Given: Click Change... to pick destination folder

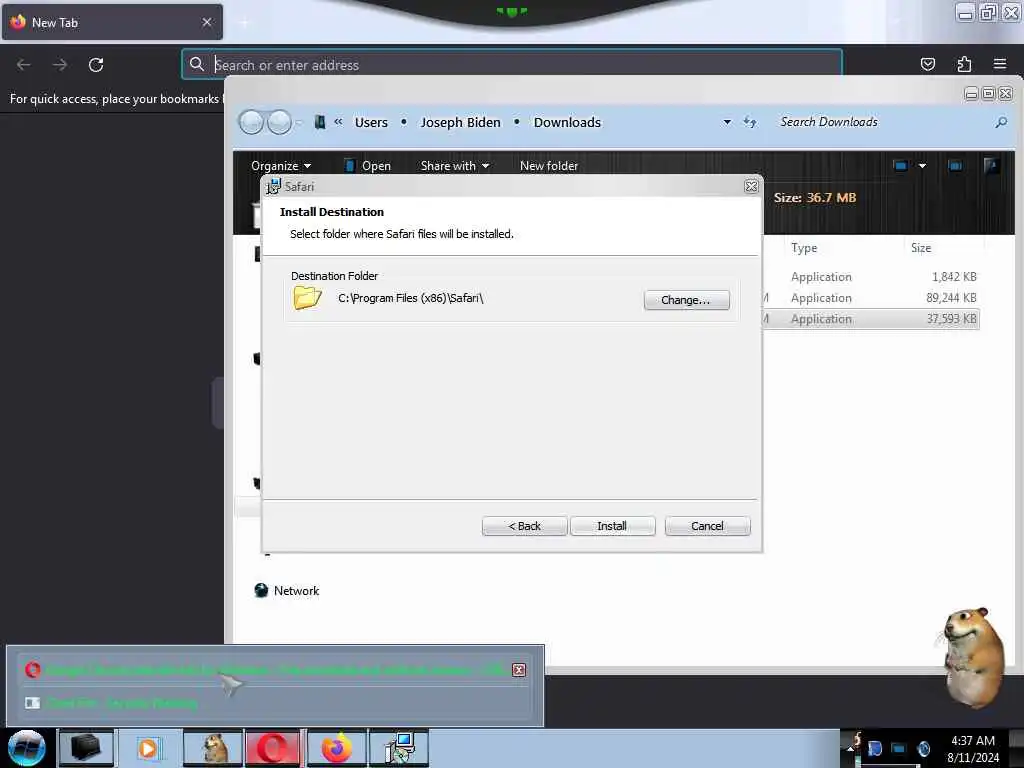Looking at the screenshot, I should 686,300.
